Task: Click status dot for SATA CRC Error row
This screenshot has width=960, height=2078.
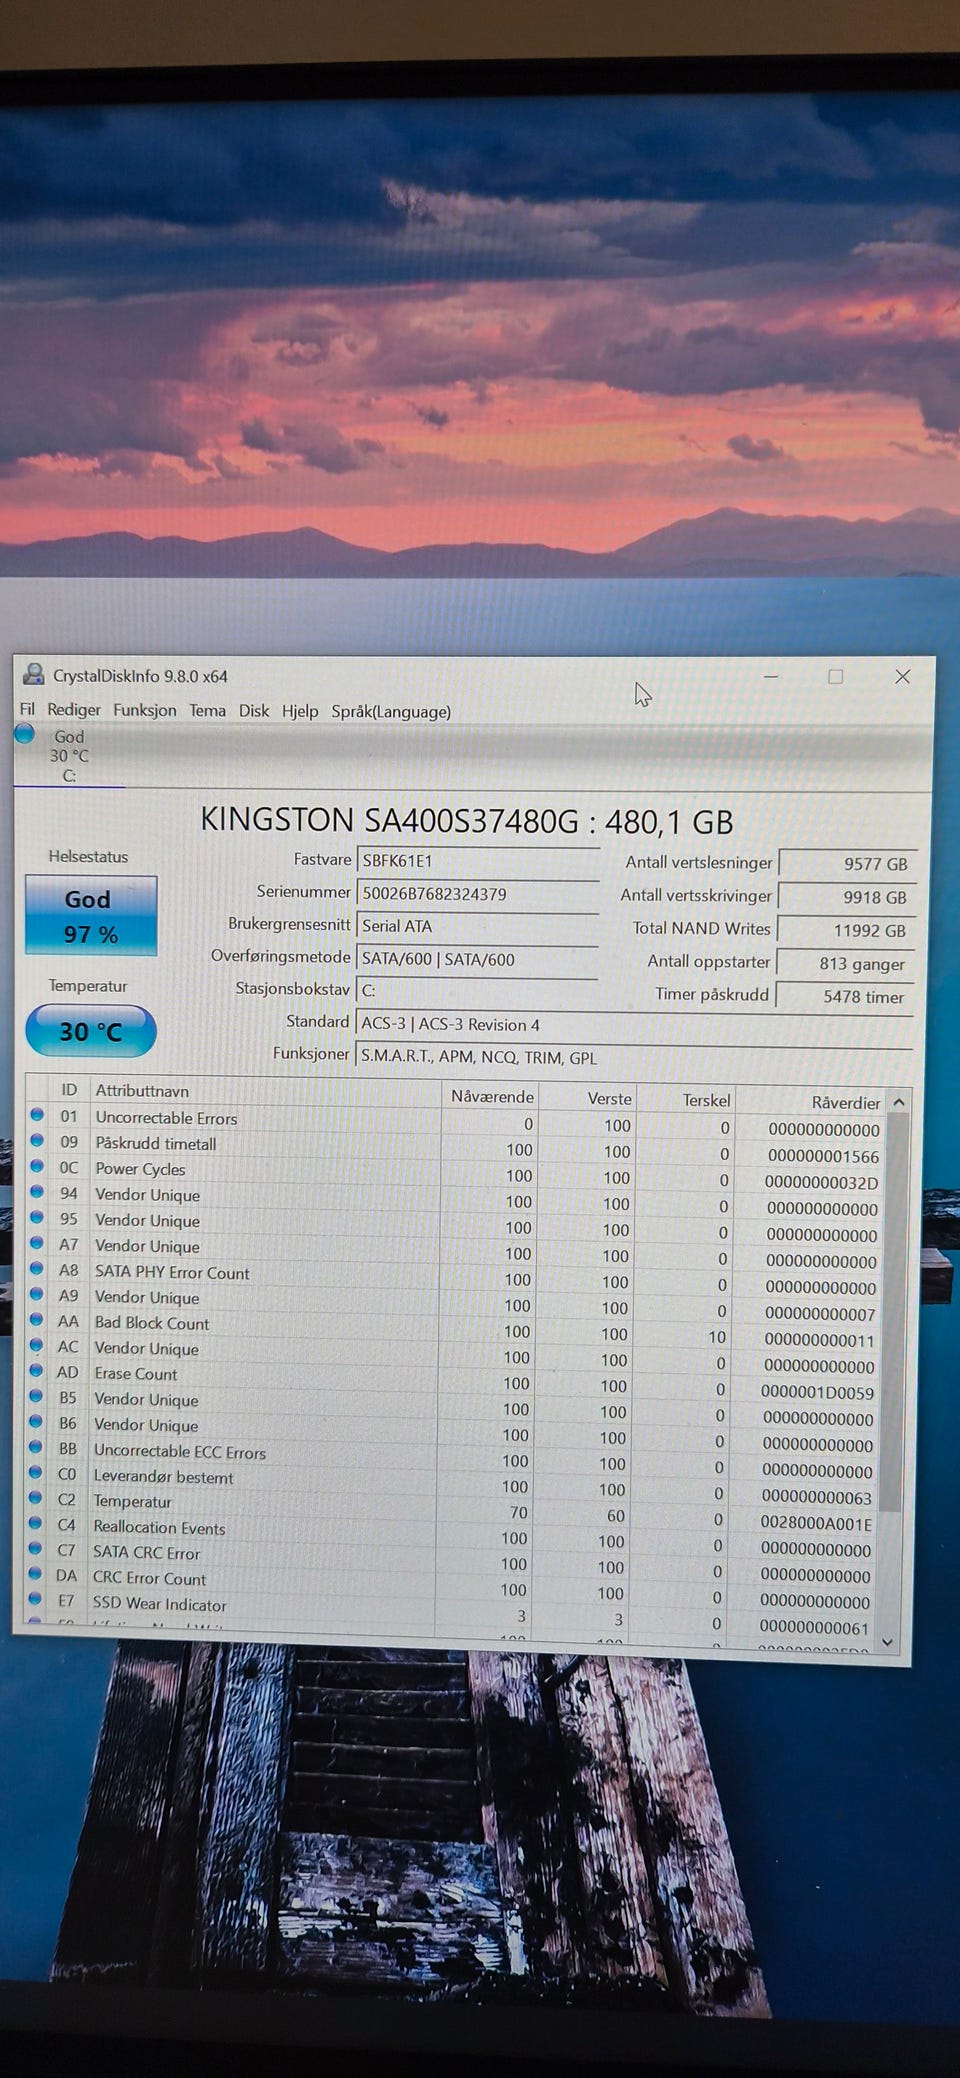Action: 36,1549
